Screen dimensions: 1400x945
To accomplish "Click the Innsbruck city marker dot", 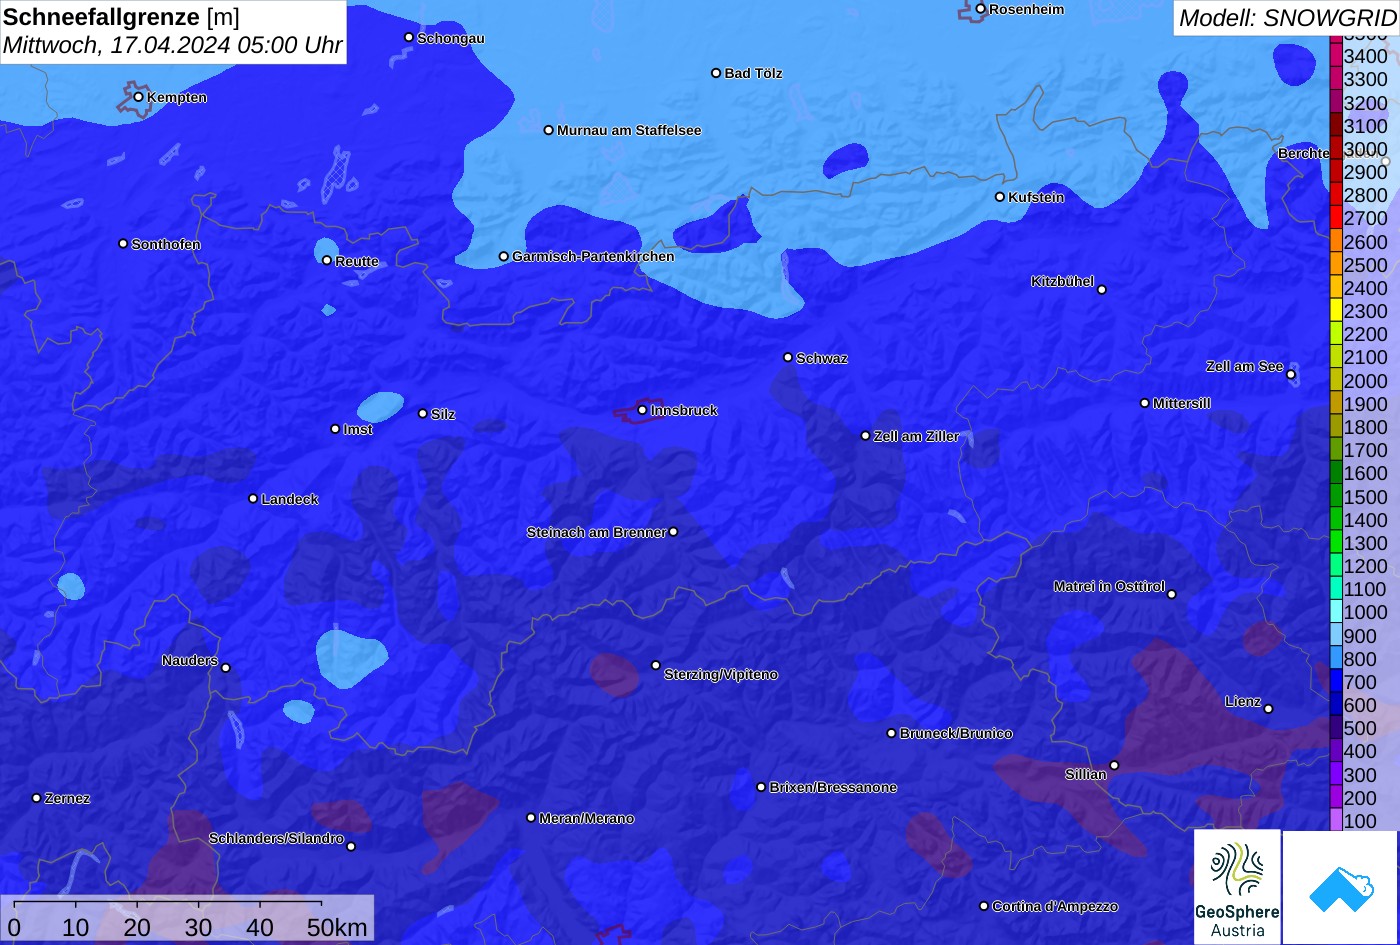I will pos(642,410).
